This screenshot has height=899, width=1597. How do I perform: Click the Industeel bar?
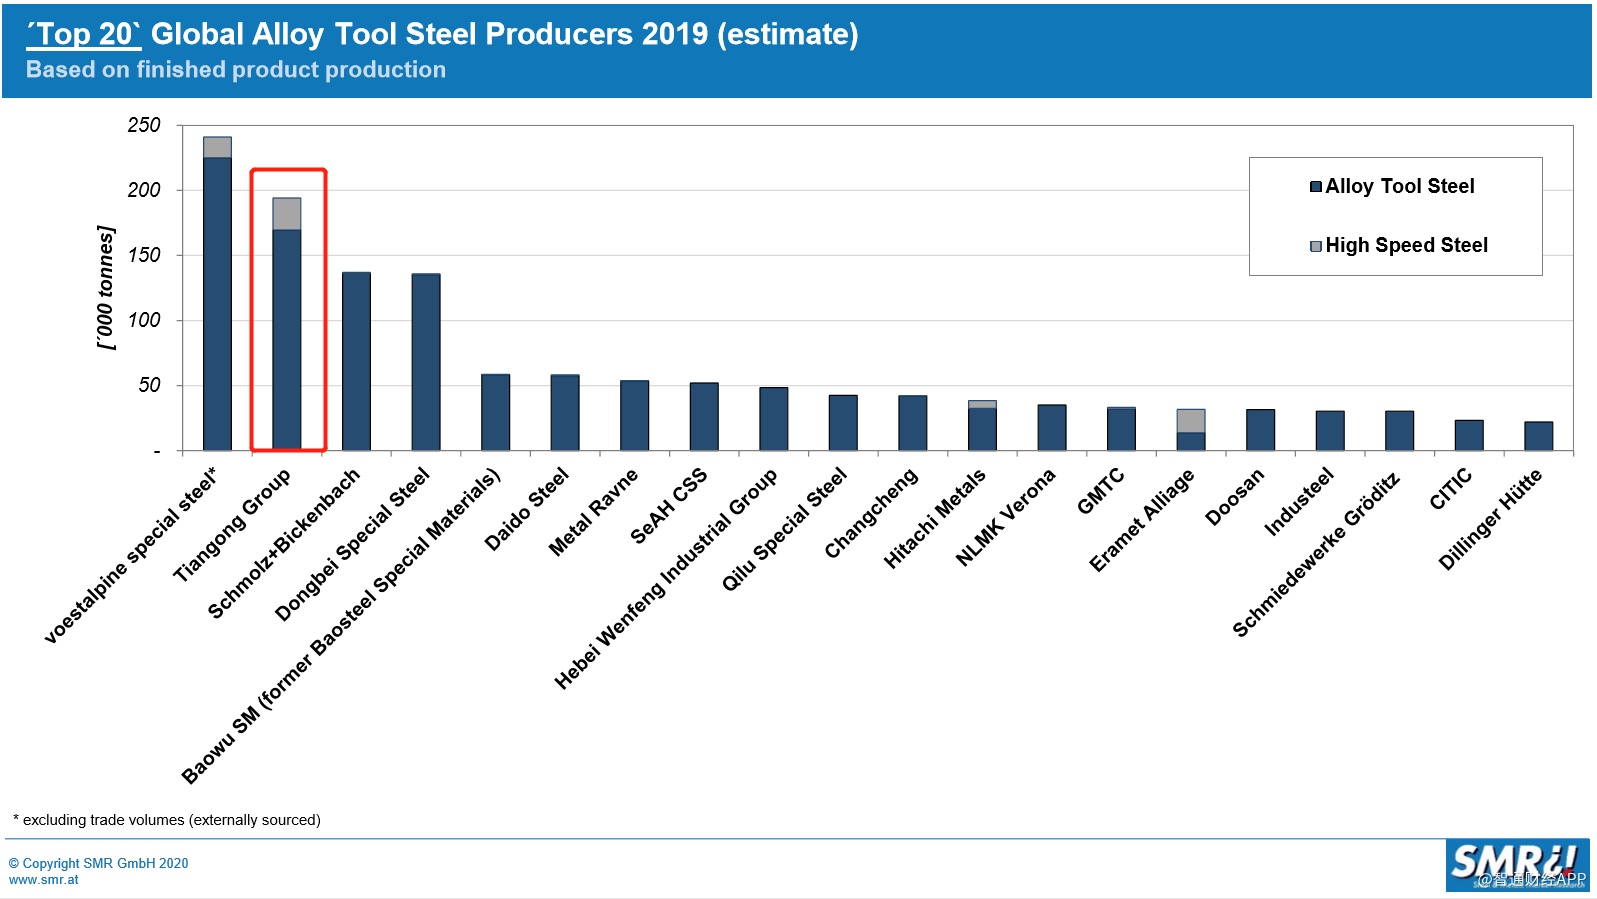pyautogui.click(x=1330, y=431)
